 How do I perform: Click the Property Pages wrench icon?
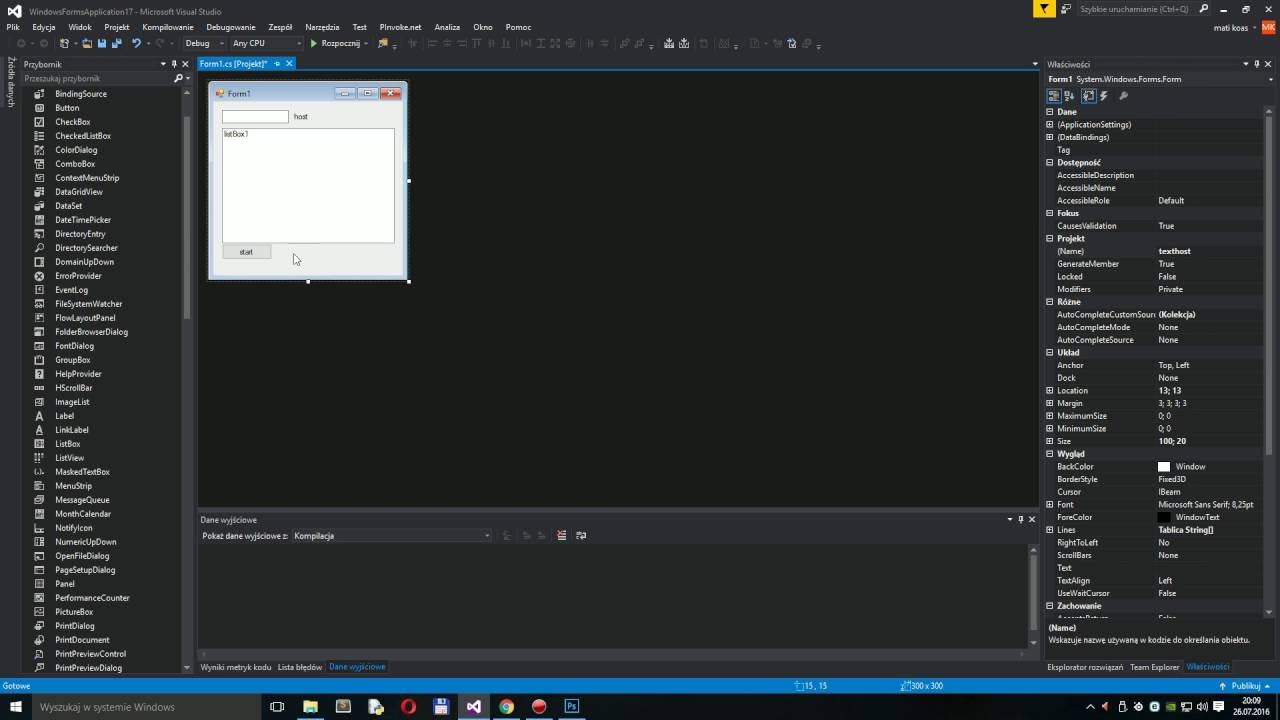(1123, 96)
